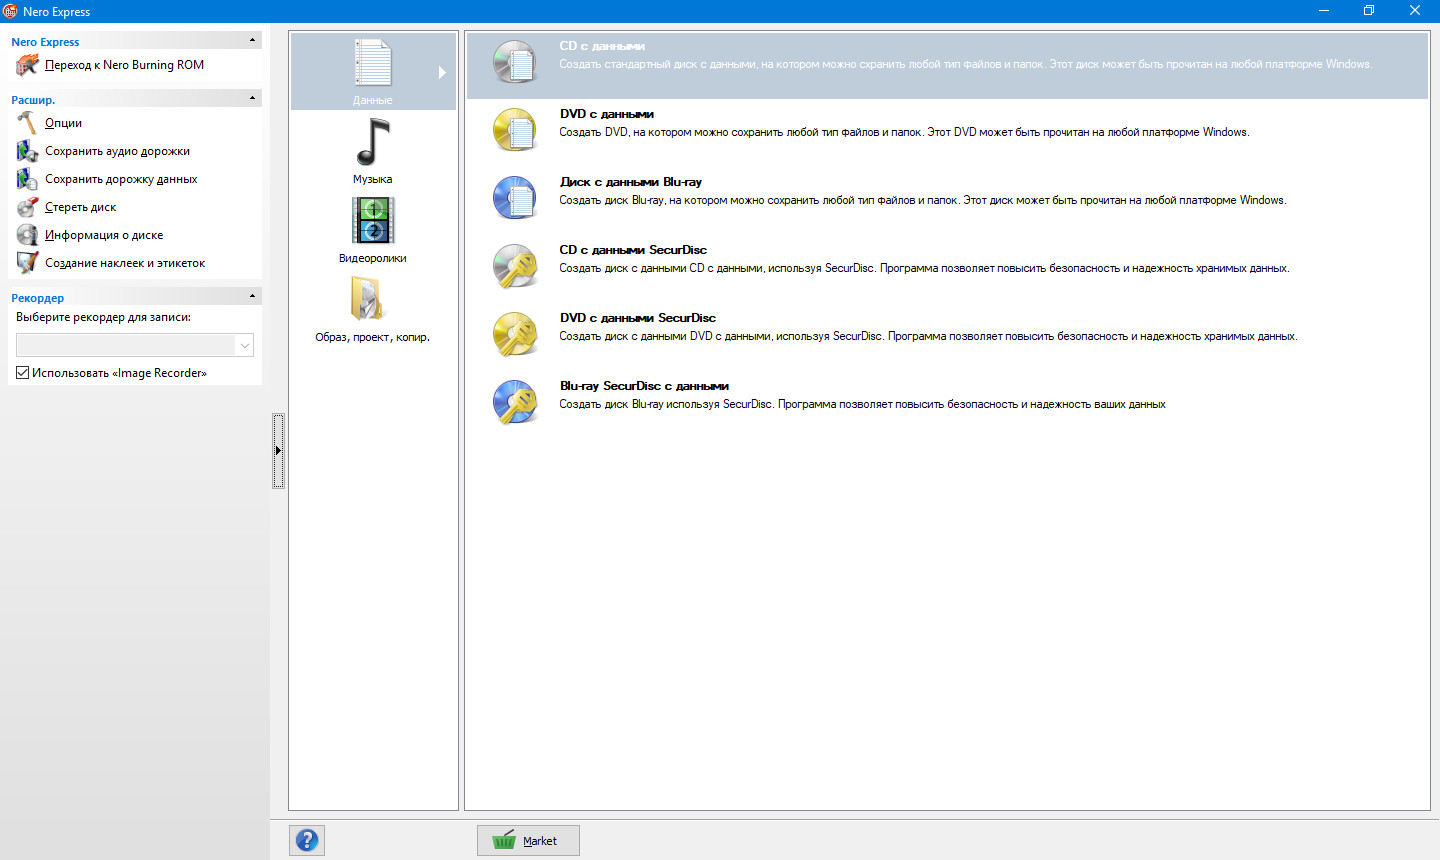This screenshot has width=1440, height=860.
Task: Click the Информация о диске icon
Action: (27, 235)
